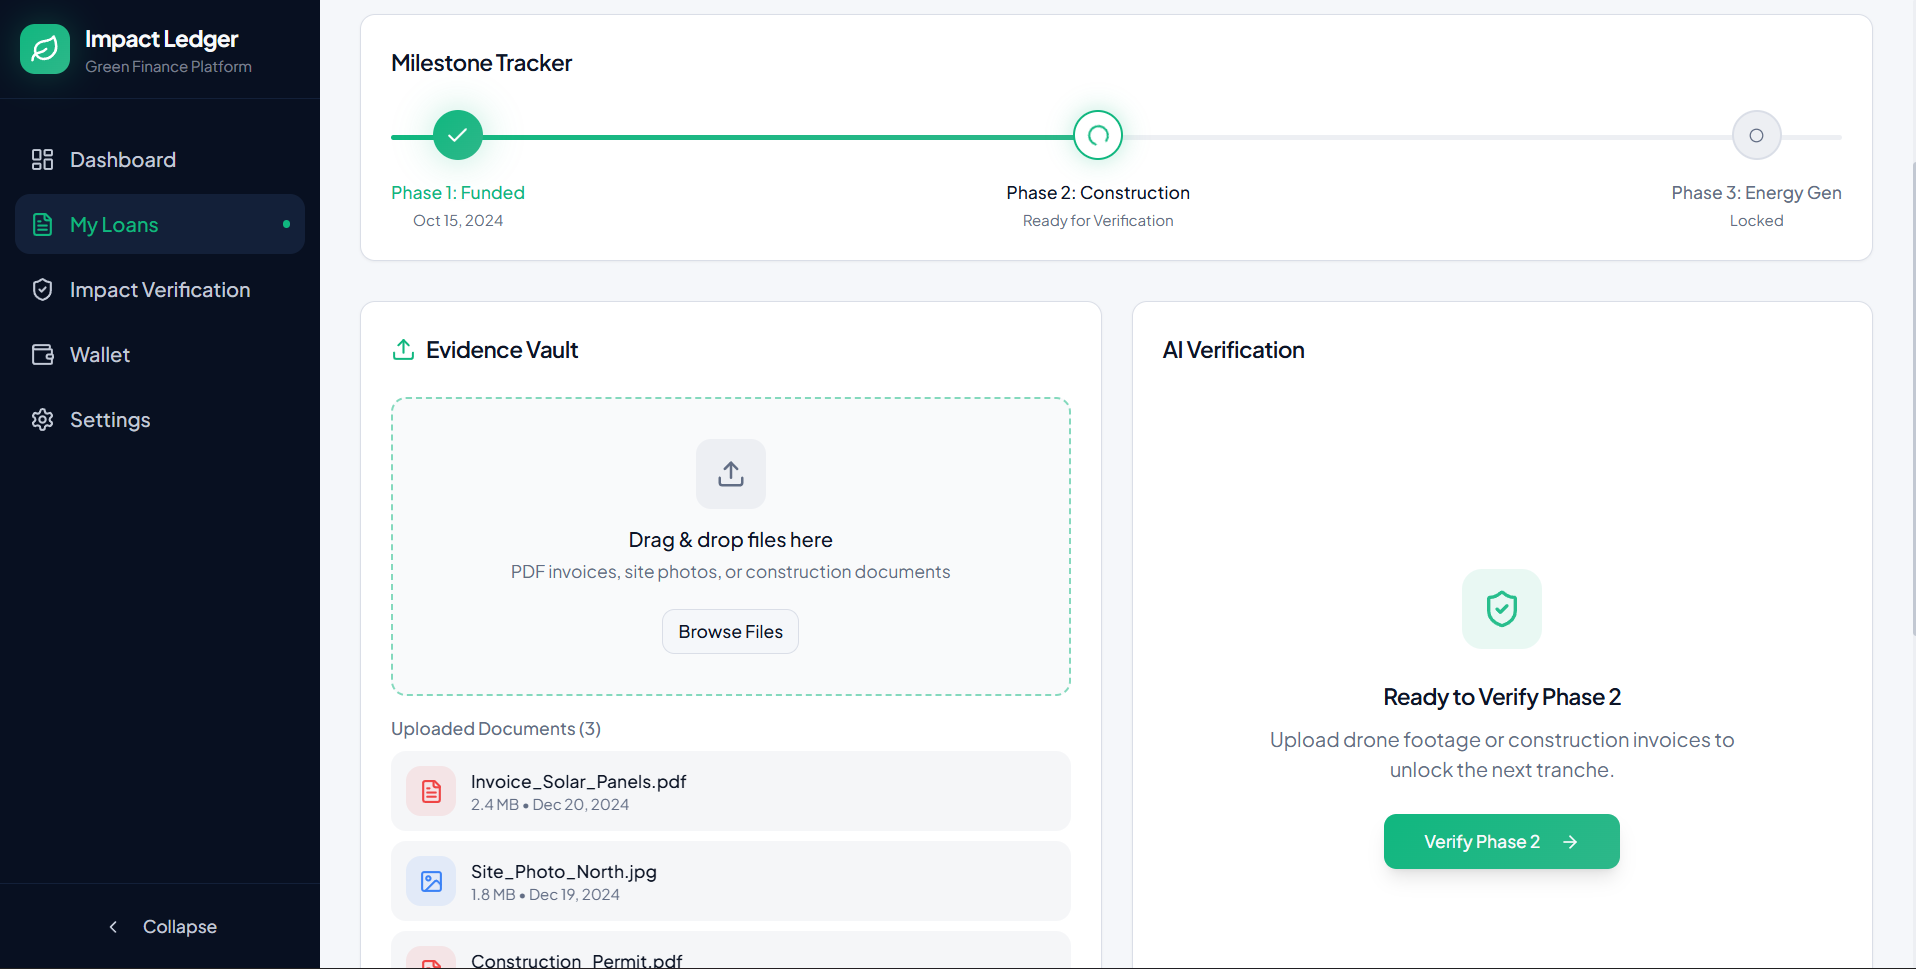Click the upload icon in the drop zone

point(731,474)
